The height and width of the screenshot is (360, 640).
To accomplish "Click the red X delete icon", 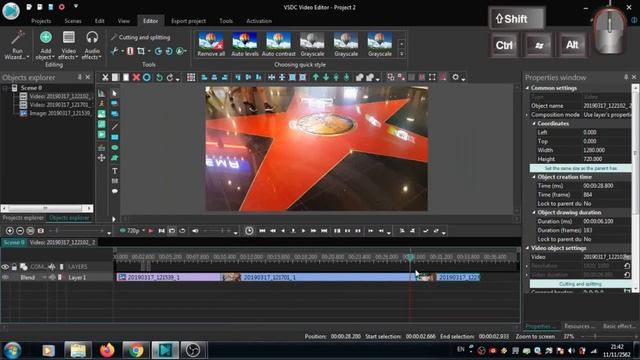I will click(136, 77).
